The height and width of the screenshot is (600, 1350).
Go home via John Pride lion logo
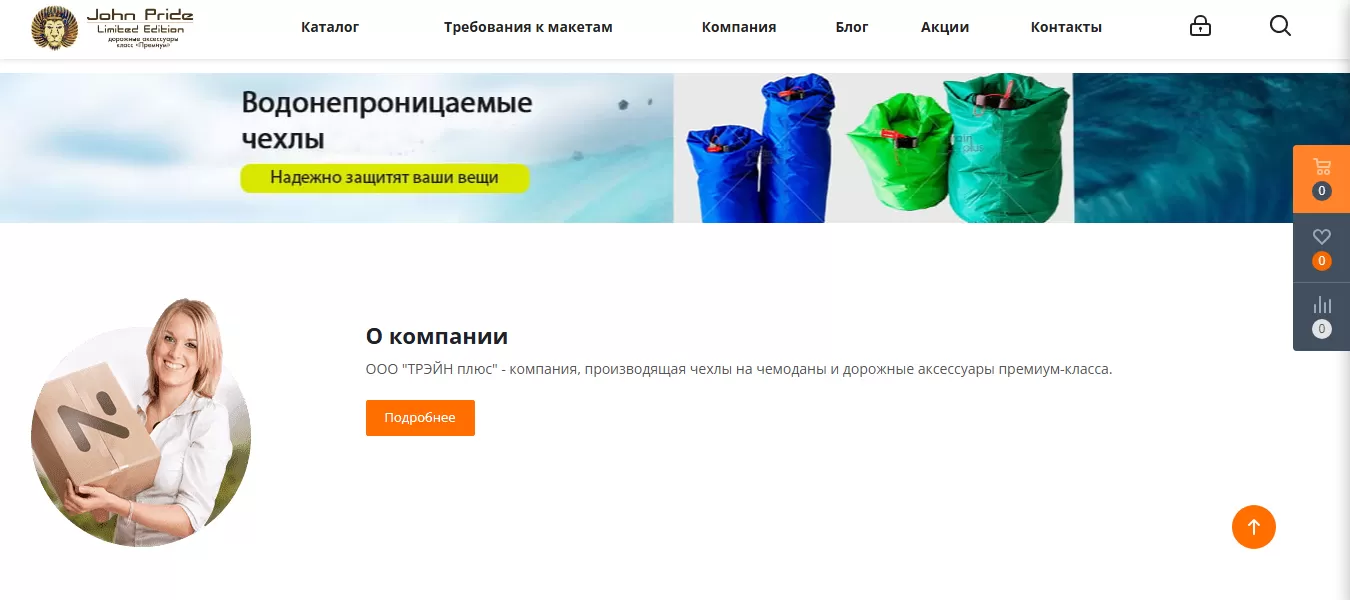click(x=112, y=28)
